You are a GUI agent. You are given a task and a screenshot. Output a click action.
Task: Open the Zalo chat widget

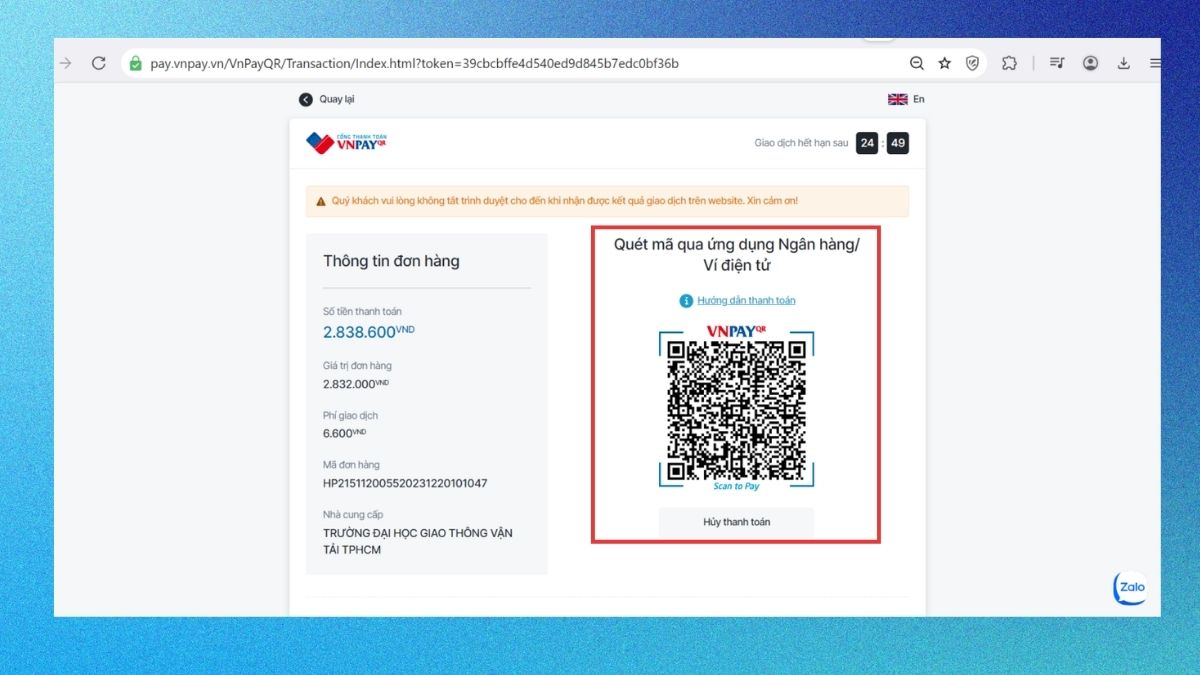(1130, 587)
